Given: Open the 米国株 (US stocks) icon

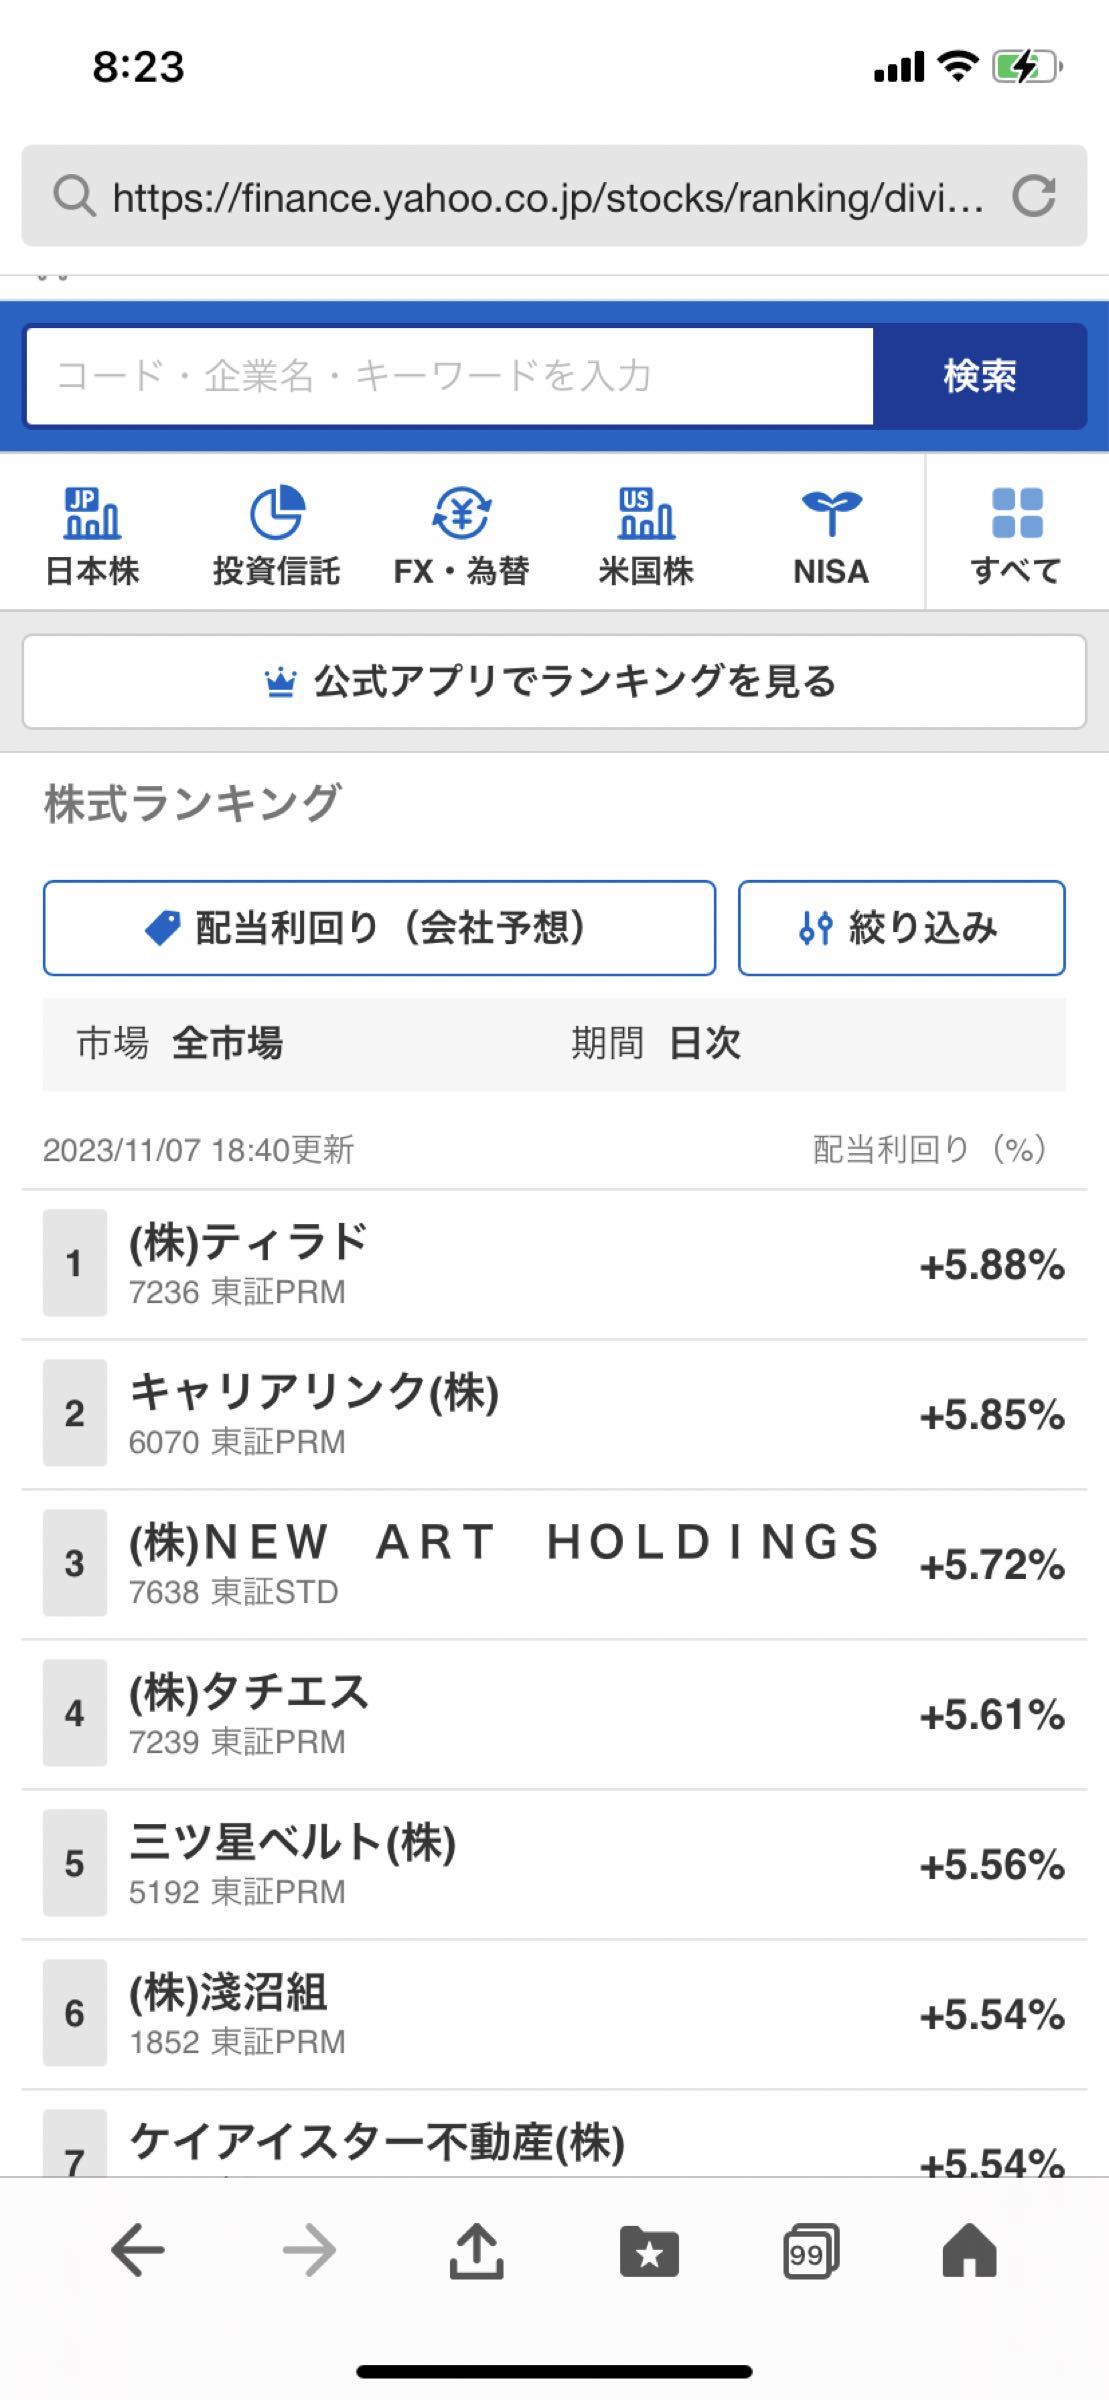Looking at the screenshot, I should pos(645,514).
